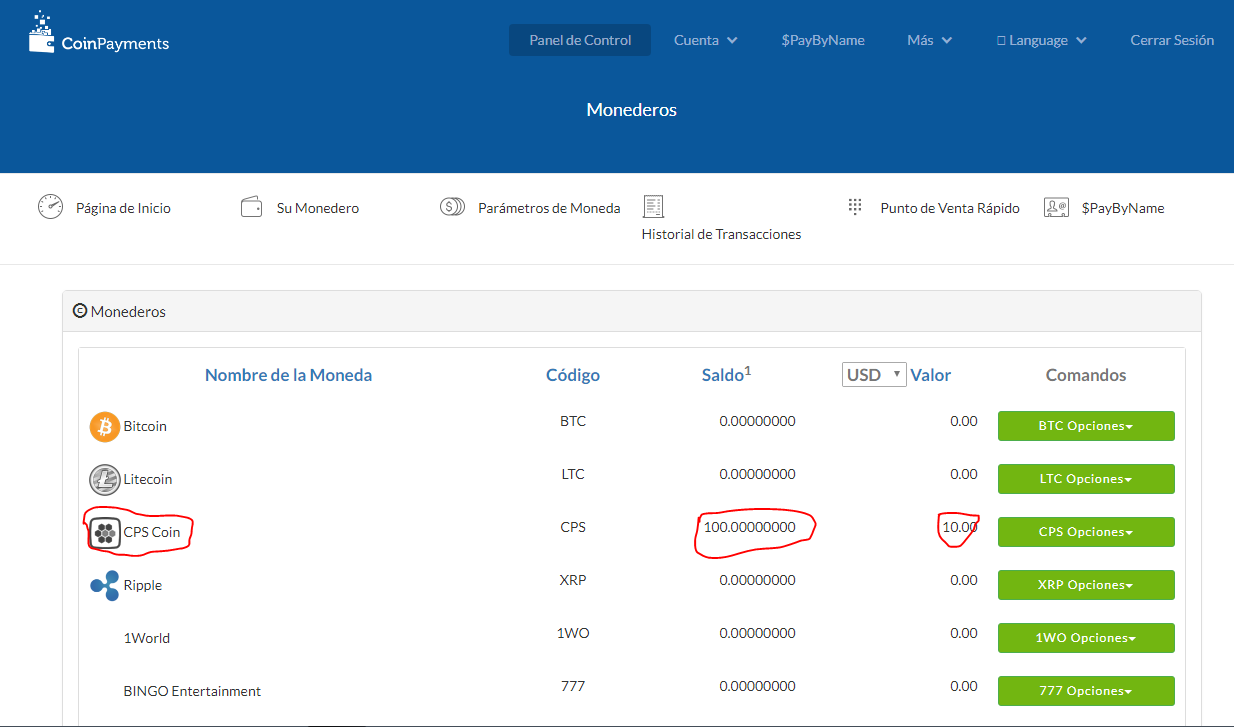1234x727 pixels.
Task: Click the CPS code cell
Action: pos(573,527)
